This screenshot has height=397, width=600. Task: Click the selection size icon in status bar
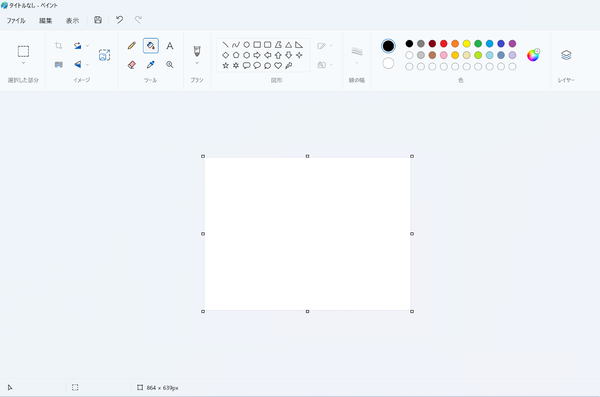click(75, 387)
